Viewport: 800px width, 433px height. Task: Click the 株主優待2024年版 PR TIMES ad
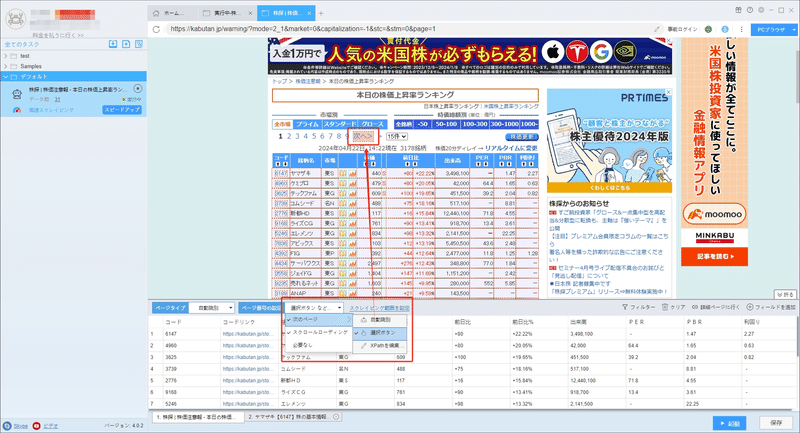pyautogui.click(x=609, y=141)
